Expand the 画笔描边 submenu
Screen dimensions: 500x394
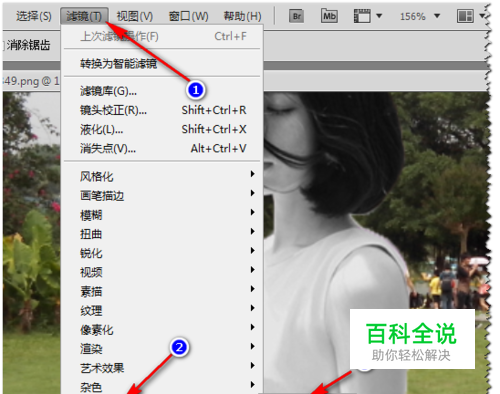point(162,196)
